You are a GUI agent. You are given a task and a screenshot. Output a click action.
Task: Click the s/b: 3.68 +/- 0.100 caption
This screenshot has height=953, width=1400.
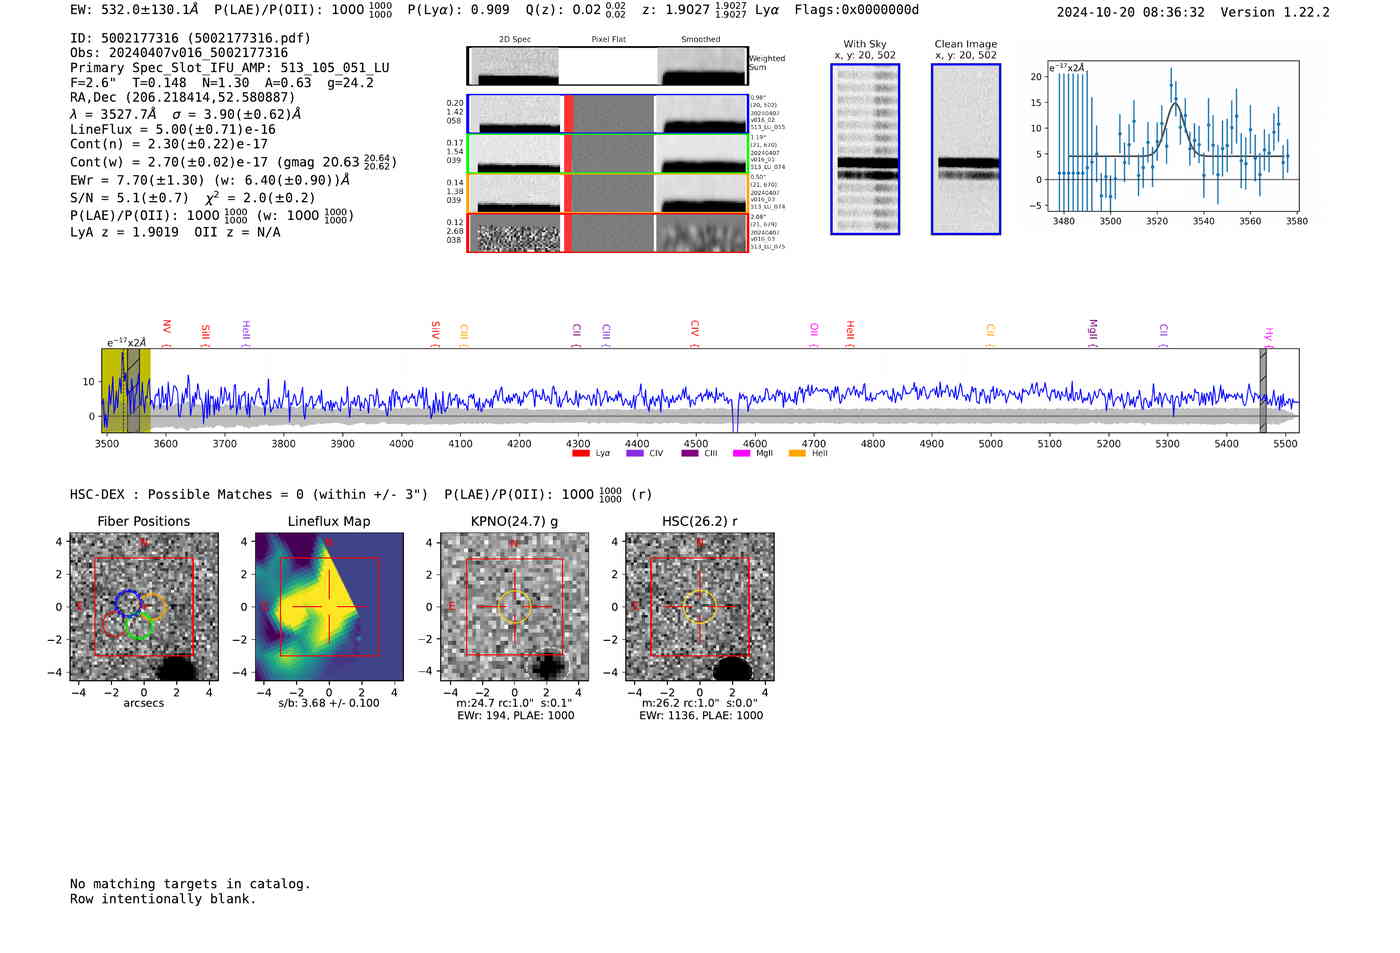(329, 703)
